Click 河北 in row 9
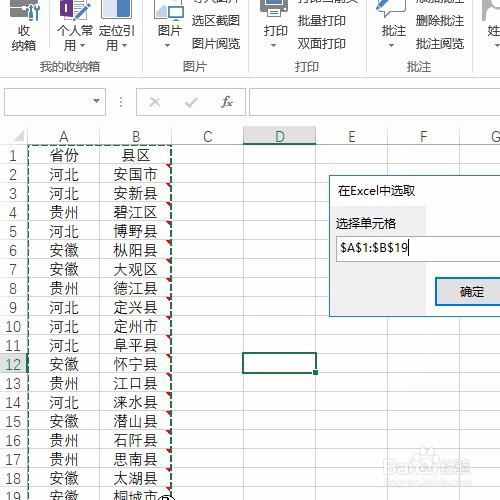Screen dimensions: 500x500 pyautogui.click(x=64, y=307)
